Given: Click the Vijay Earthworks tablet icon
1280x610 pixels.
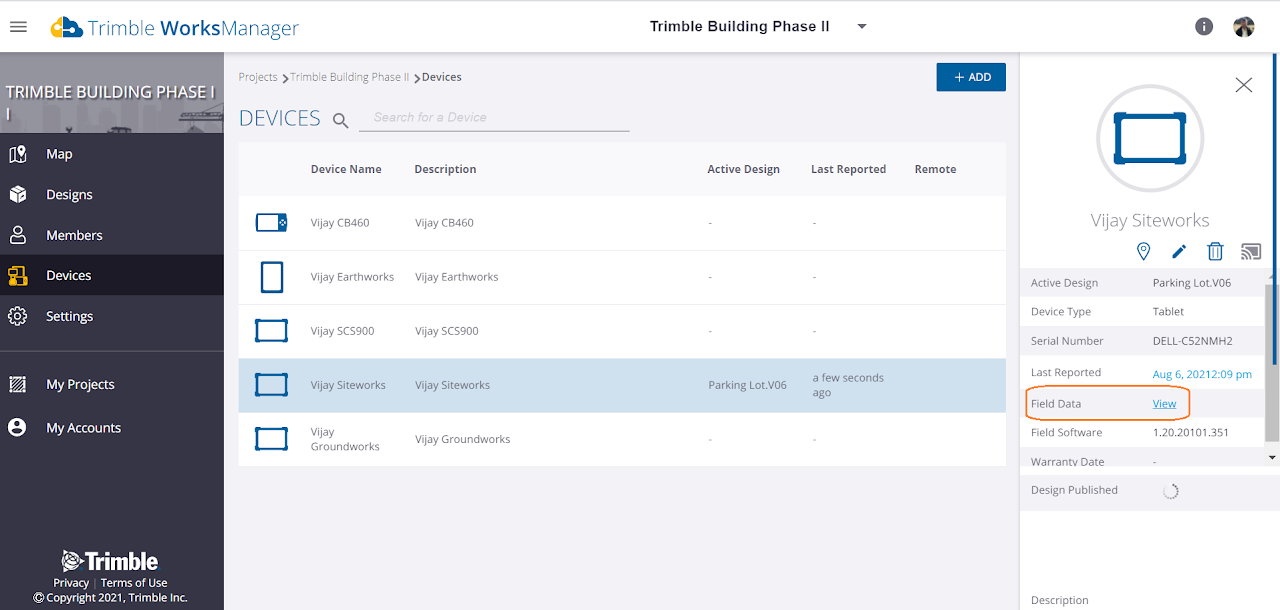Looking at the screenshot, I should pyautogui.click(x=271, y=277).
